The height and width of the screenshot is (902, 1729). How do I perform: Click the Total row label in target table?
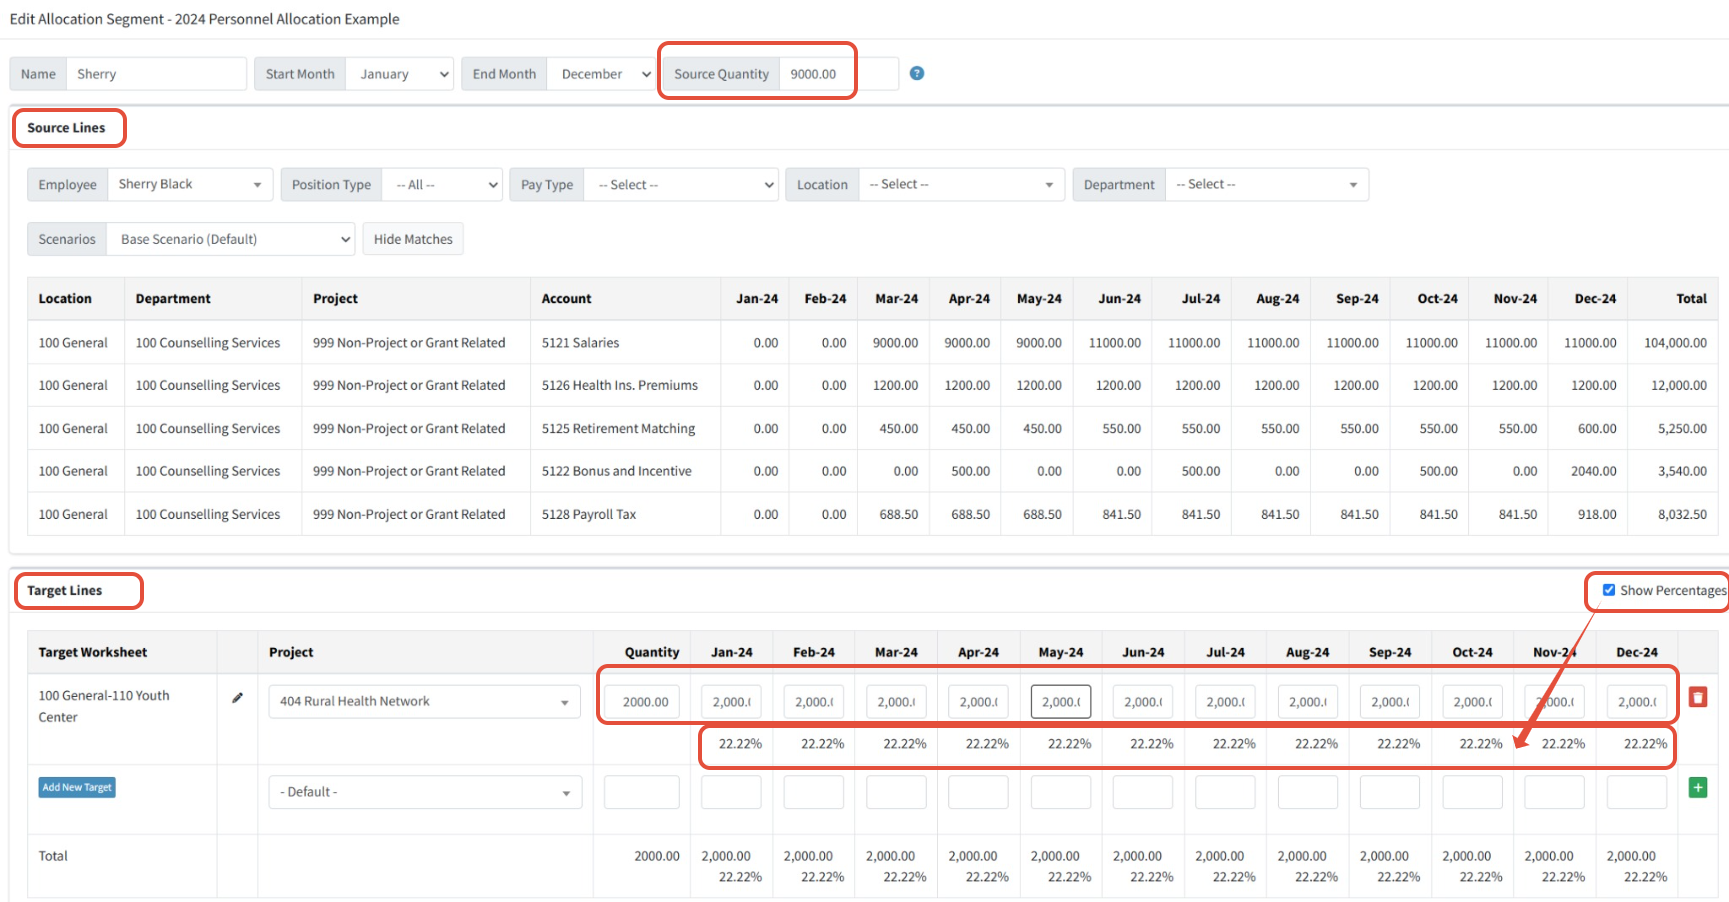(53, 857)
